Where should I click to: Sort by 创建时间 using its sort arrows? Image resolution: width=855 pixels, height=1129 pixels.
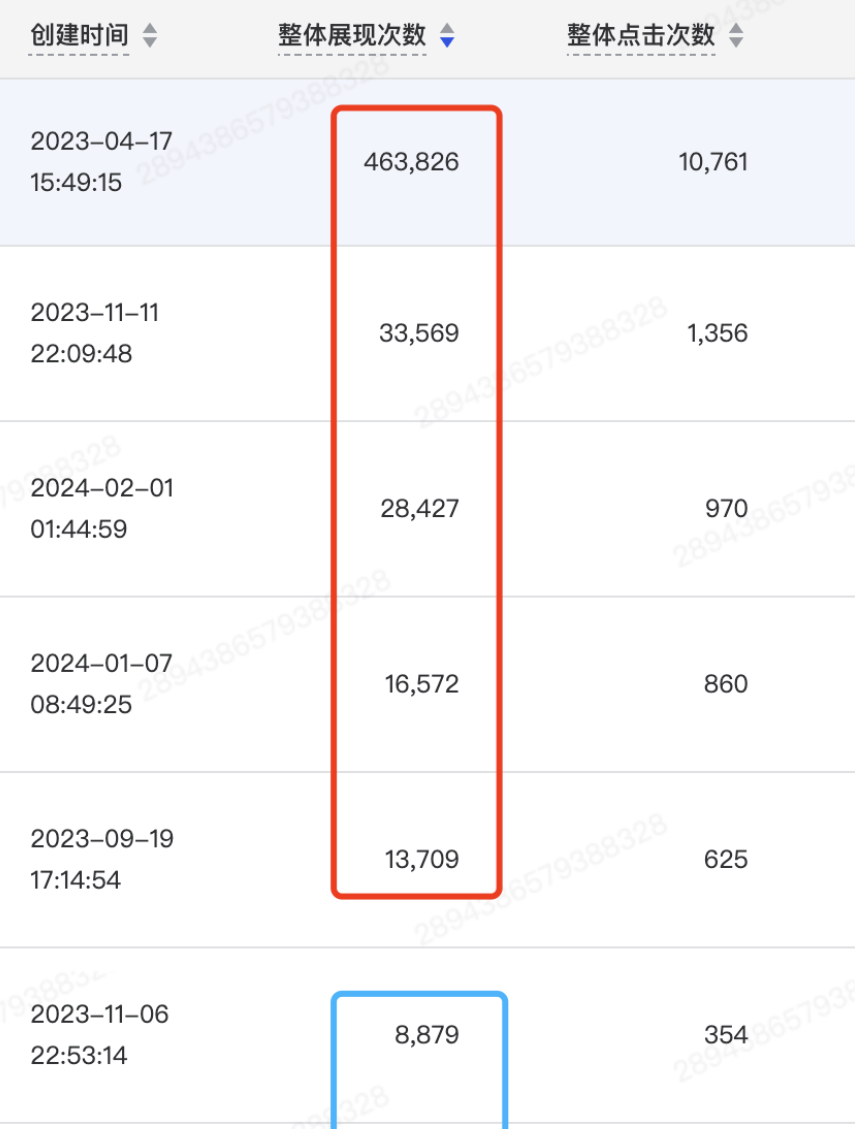150,37
